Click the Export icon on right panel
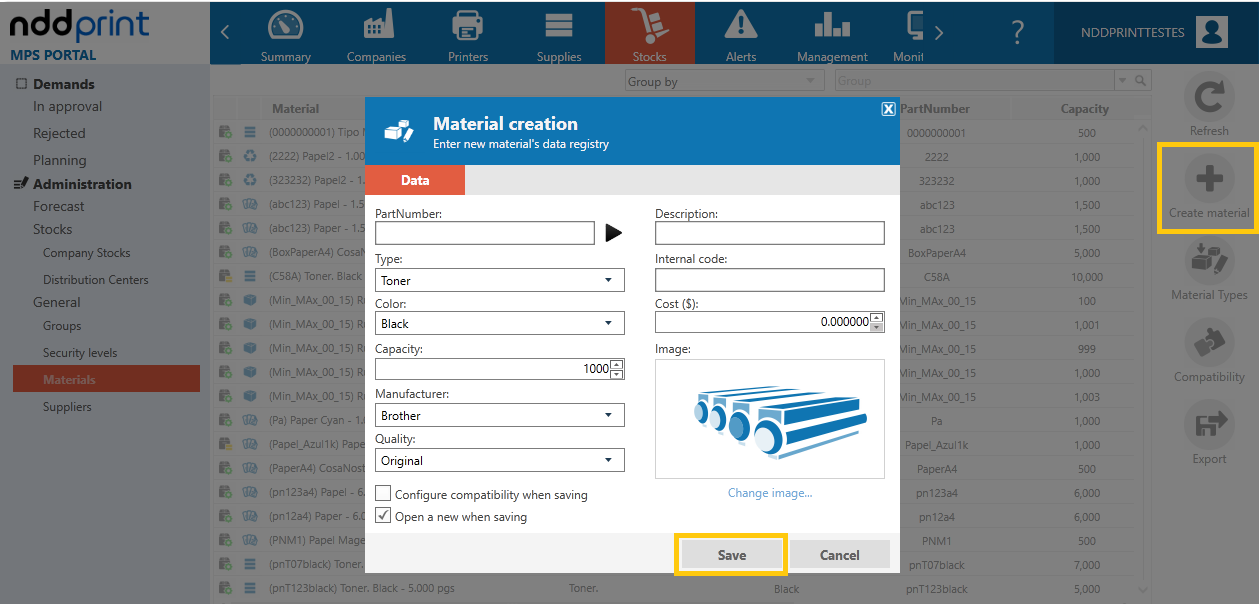The width and height of the screenshot is (1259, 604). [x=1209, y=425]
